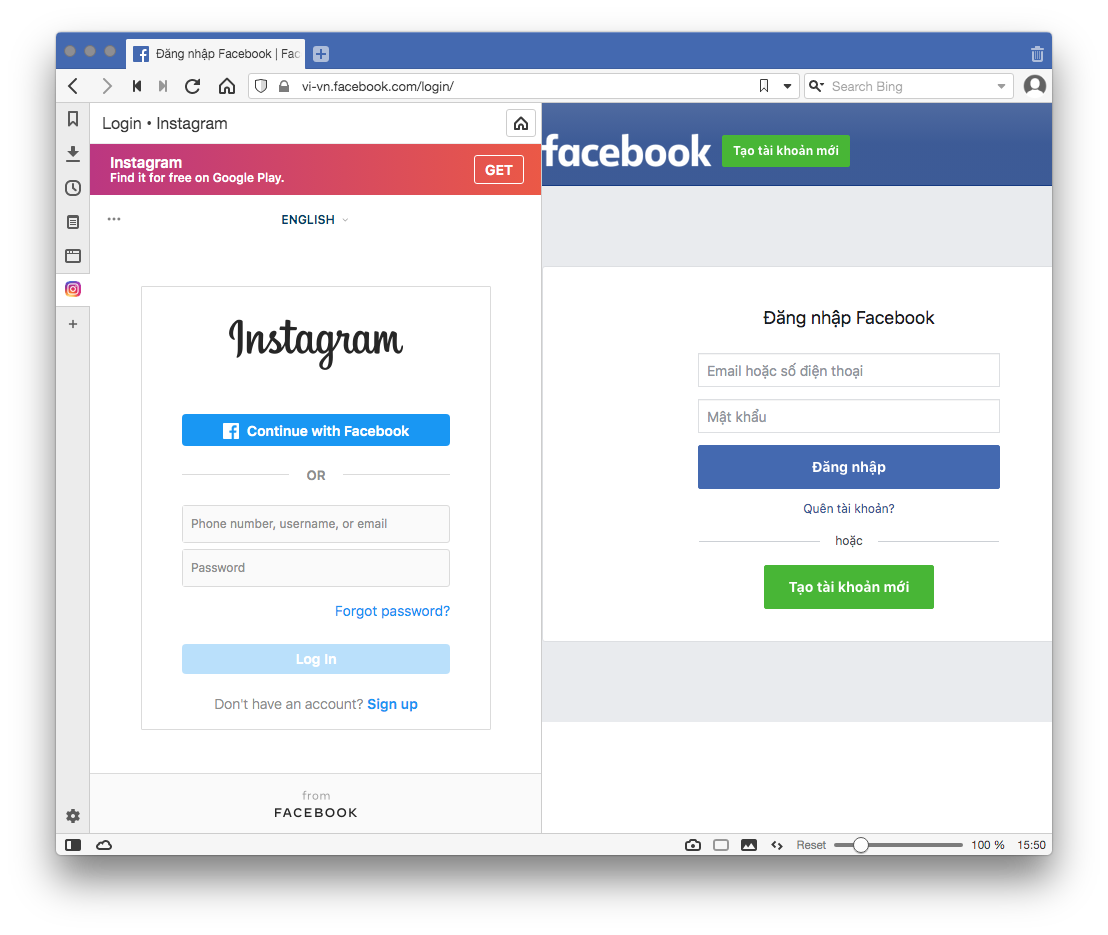Open a new tab with plus button
The height and width of the screenshot is (935, 1108).
coord(321,54)
